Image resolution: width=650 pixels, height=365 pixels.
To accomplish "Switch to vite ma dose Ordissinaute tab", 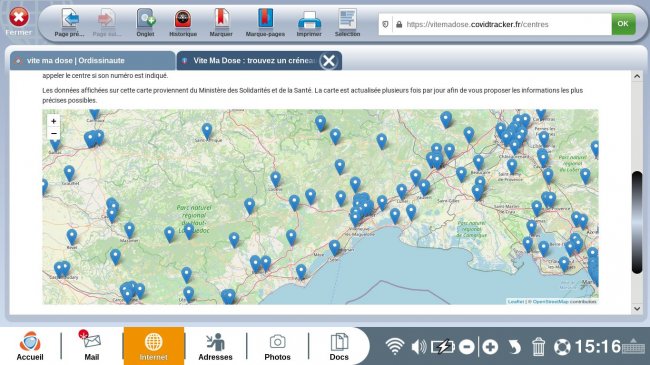I will point(92,61).
